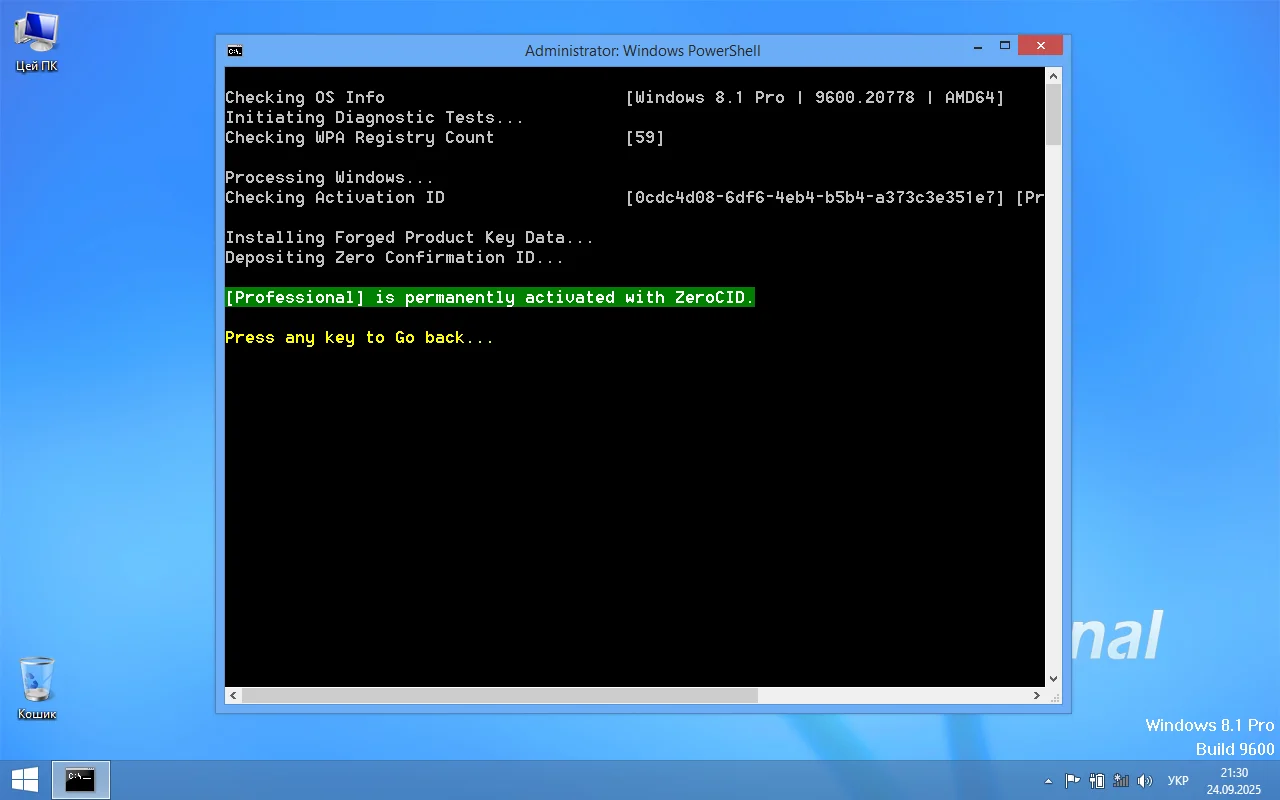Click the PowerShell taskbar button

pyautogui.click(x=80, y=780)
